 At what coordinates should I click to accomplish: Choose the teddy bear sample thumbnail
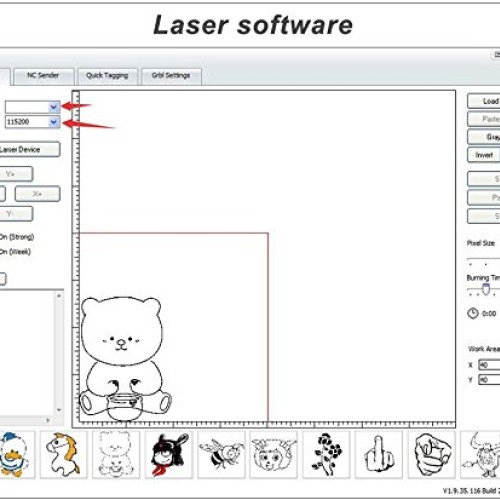116,454
